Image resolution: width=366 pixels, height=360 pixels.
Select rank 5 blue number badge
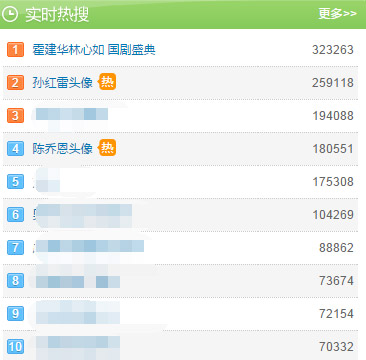click(15, 182)
